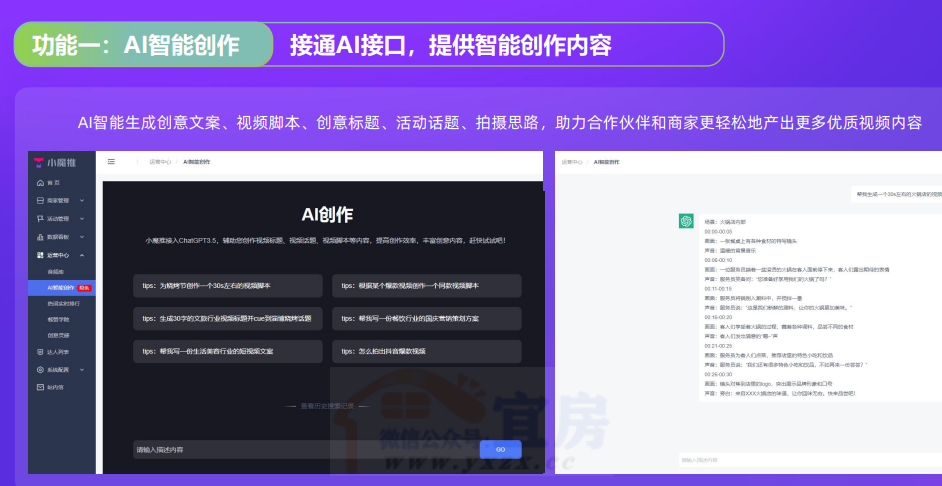Expand the 系统配置 chevron arrow
942x486 pixels.
81,369
